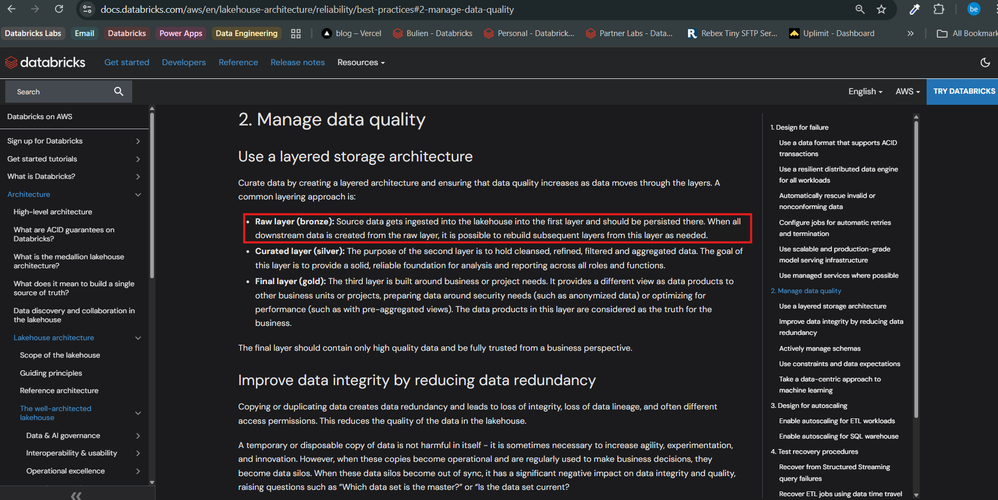Toggle dark mode with the moon icon
The width and height of the screenshot is (998, 500).
[x=985, y=62]
